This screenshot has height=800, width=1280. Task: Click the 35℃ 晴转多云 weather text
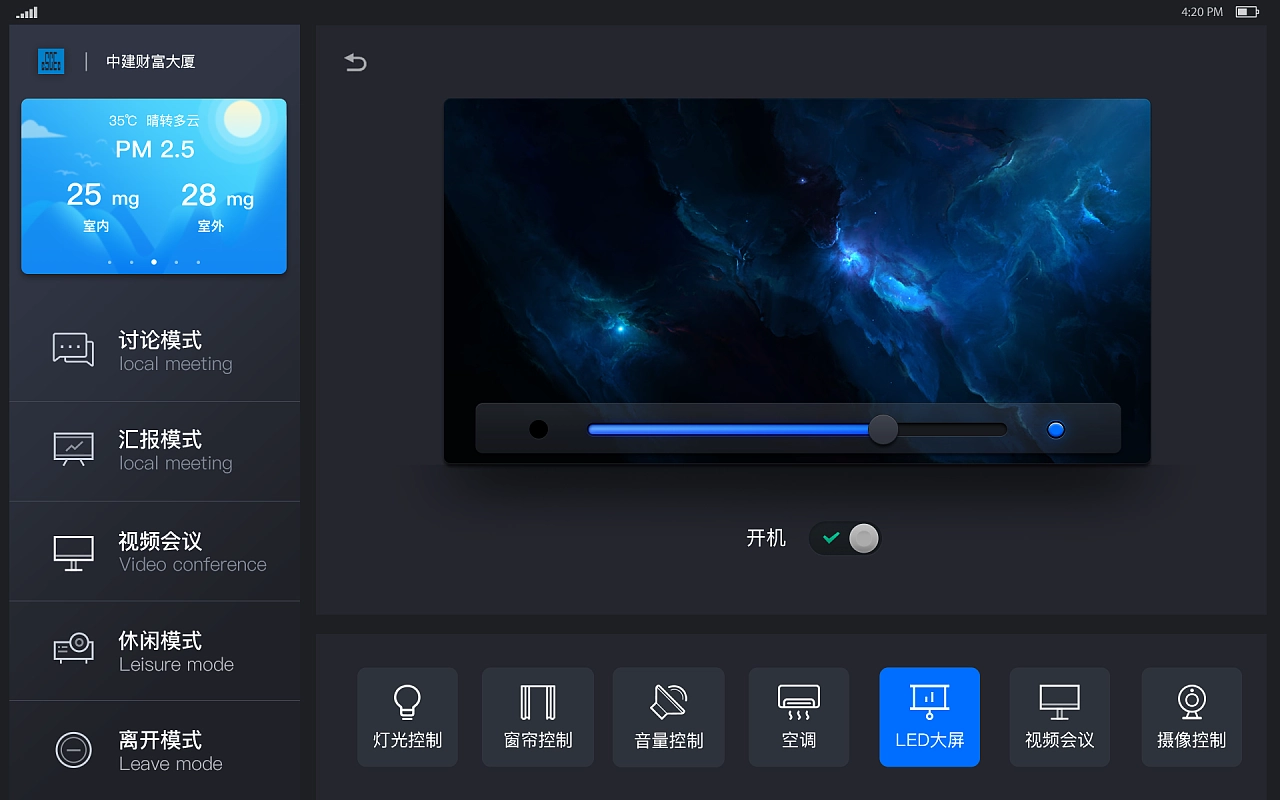coord(154,121)
